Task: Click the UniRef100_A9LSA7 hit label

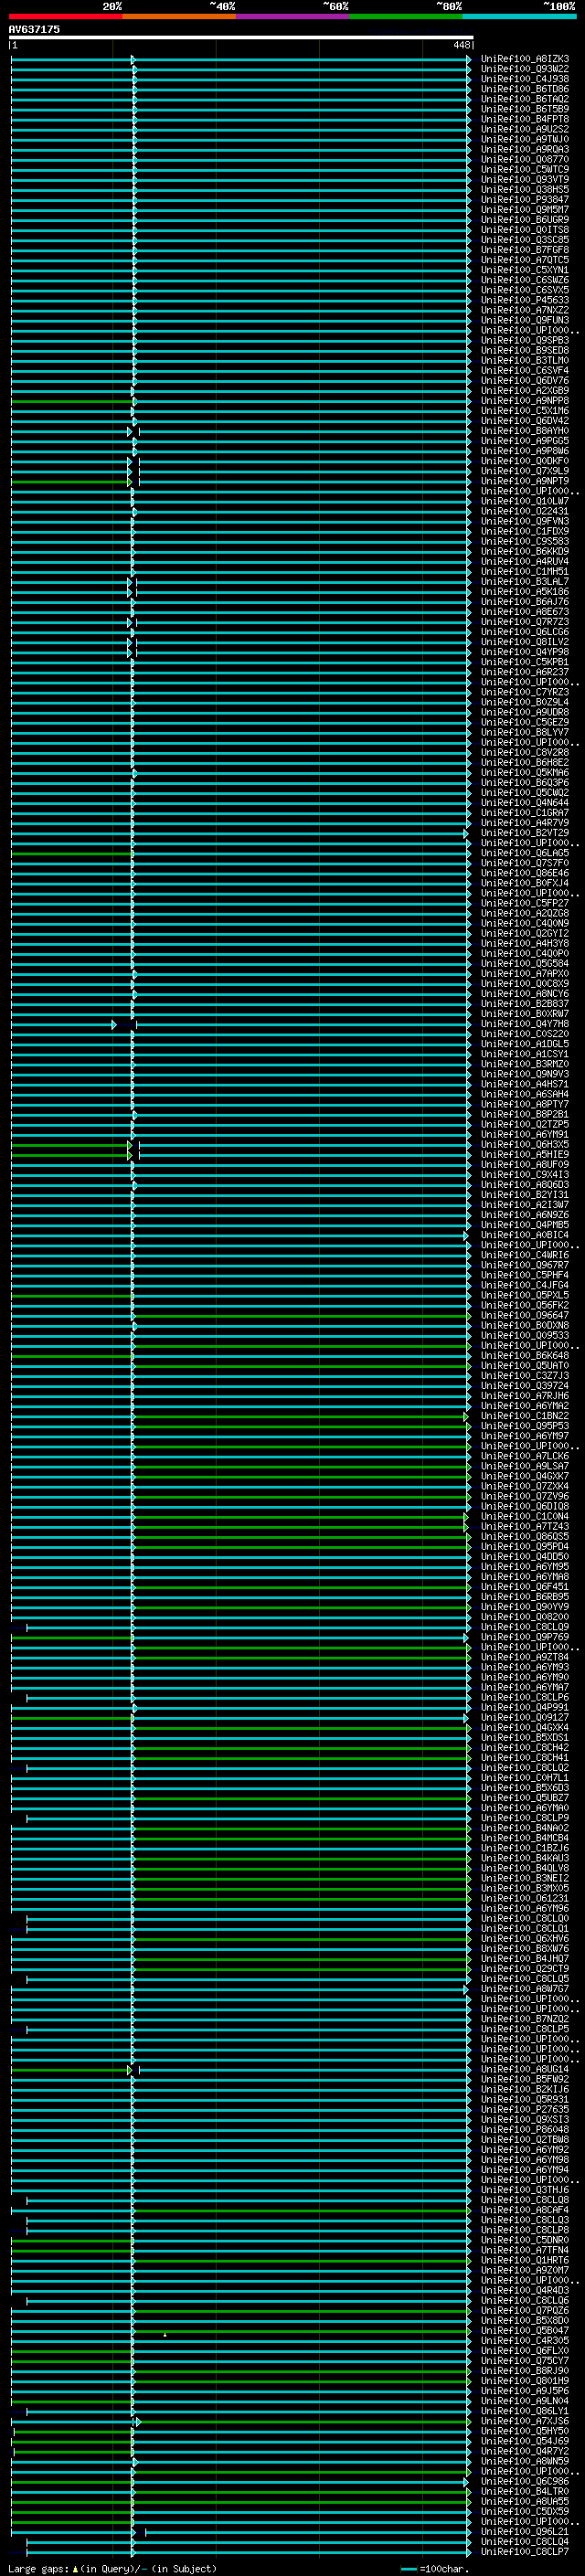Action: pos(525,1466)
